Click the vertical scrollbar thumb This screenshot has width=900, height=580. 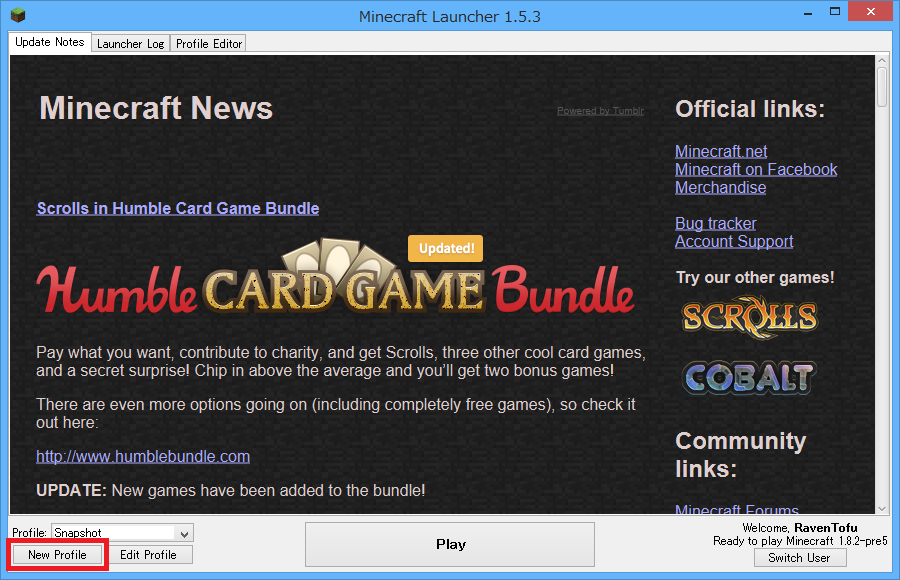pos(882,87)
